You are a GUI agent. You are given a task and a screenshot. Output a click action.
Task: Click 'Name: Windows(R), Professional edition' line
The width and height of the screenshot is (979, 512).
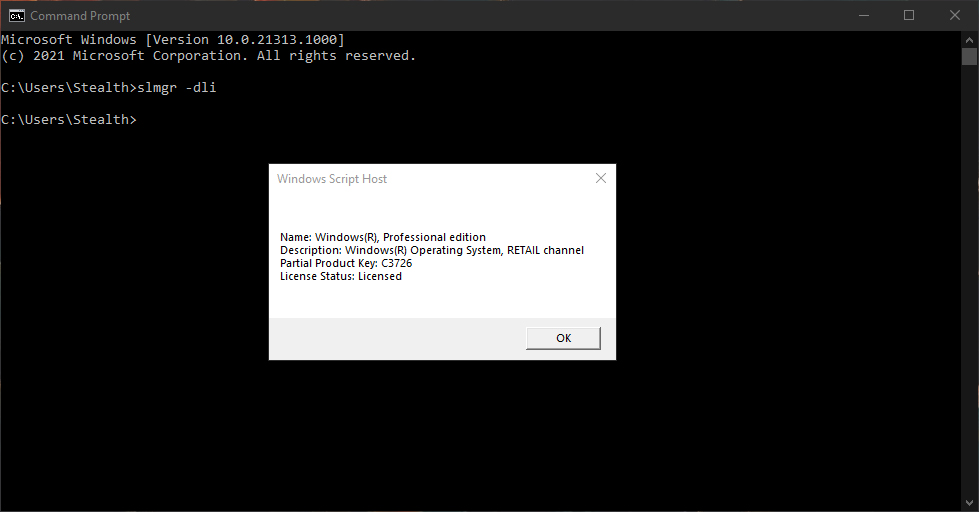[x=383, y=237]
